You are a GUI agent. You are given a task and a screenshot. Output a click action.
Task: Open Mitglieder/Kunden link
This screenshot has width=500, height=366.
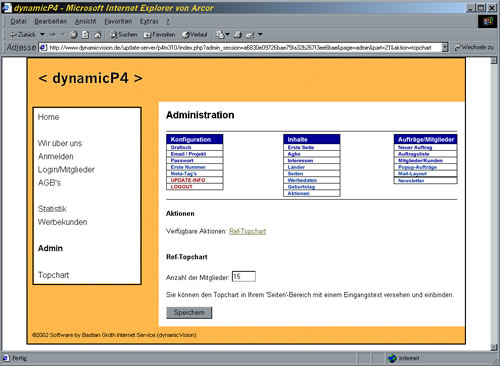click(420, 160)
